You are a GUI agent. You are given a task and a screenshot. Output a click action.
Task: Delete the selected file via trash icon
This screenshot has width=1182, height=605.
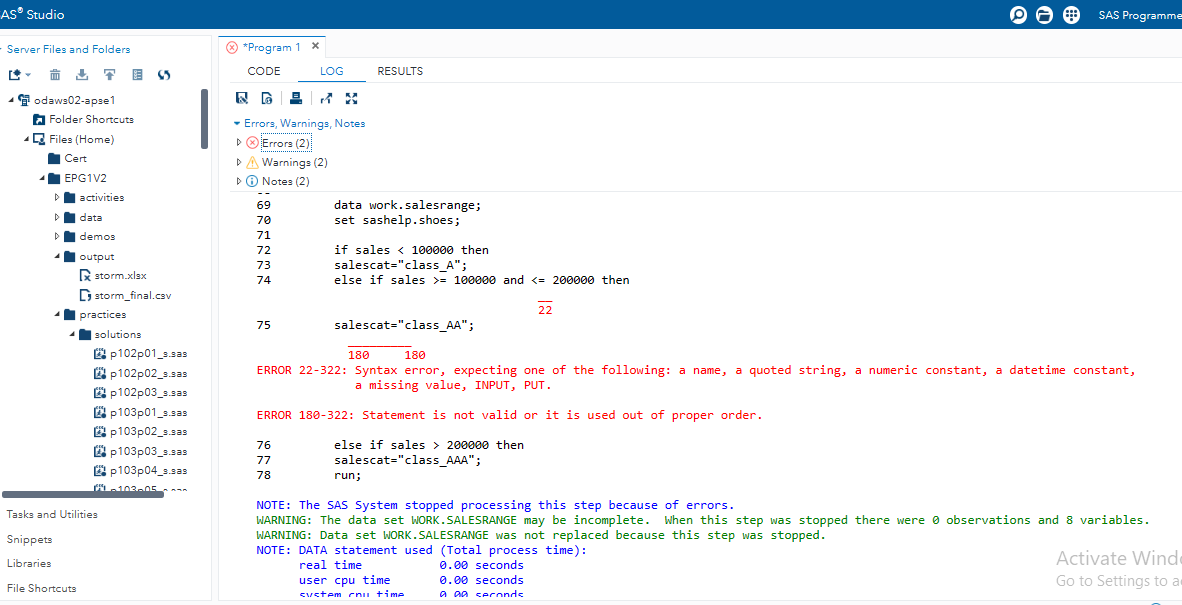pos(54,73)
